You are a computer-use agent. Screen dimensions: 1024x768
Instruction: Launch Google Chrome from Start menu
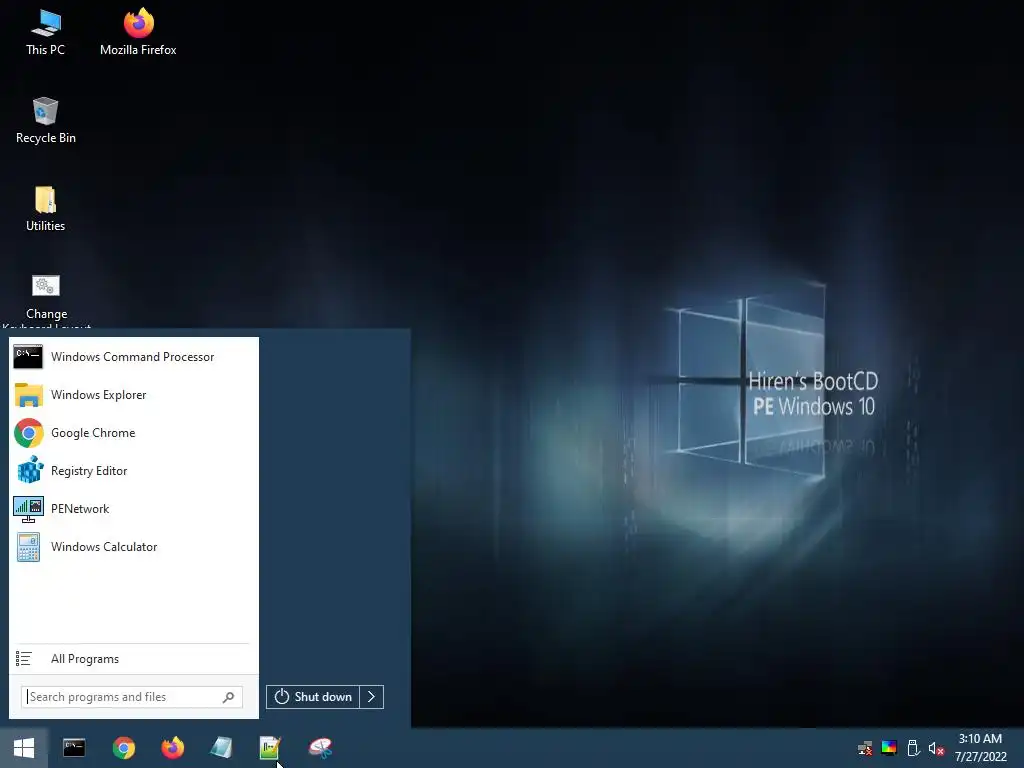point(133,432)
